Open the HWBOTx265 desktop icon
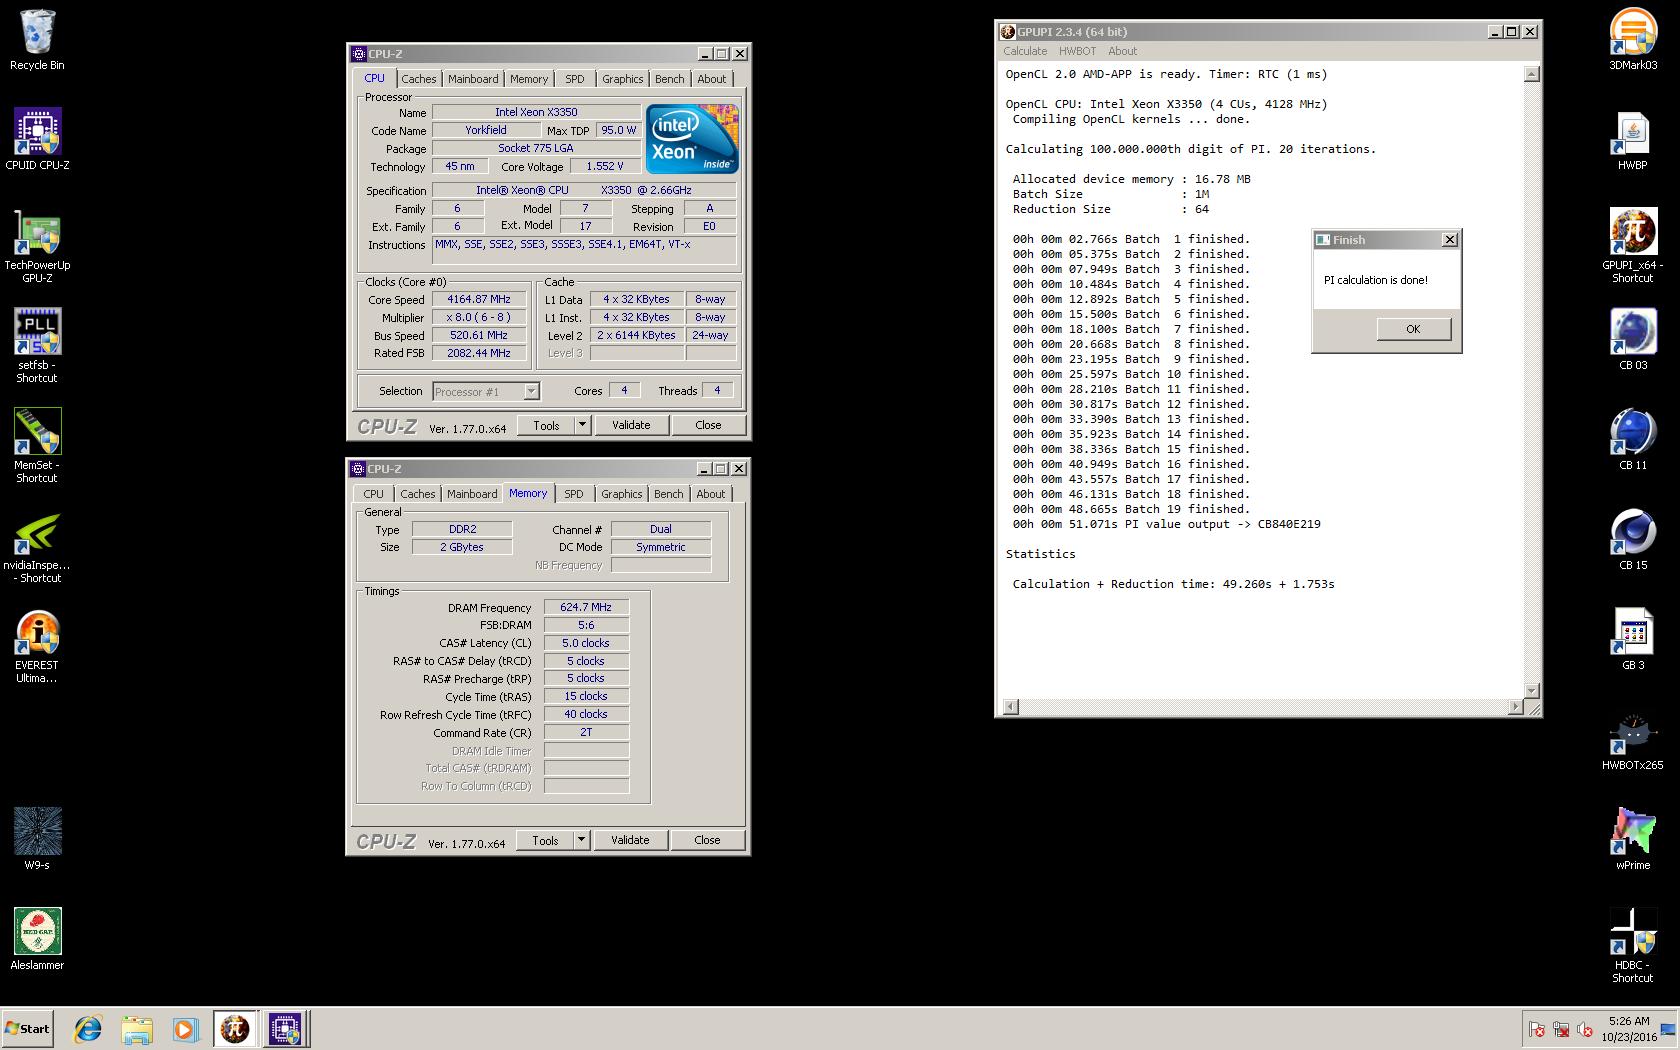Screen dimensions: 1680x1050 tap(1633, 740)
